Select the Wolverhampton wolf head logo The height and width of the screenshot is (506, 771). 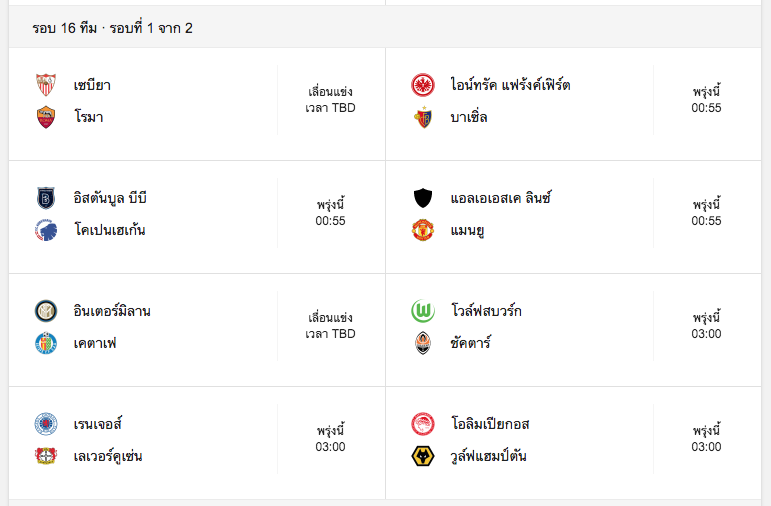(423, 456)
